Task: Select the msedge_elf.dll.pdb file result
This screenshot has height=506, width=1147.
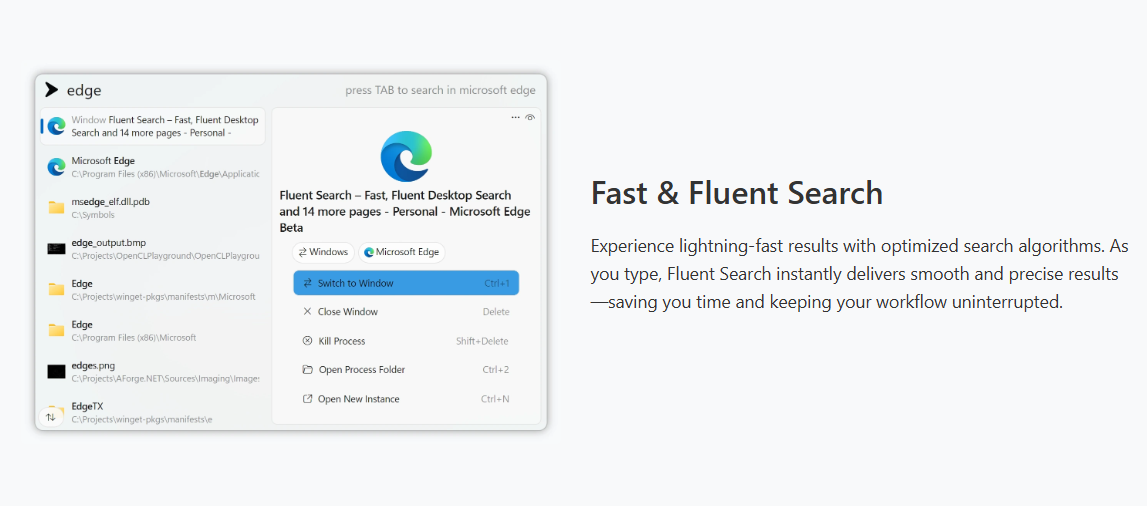Action: (152, 208)
